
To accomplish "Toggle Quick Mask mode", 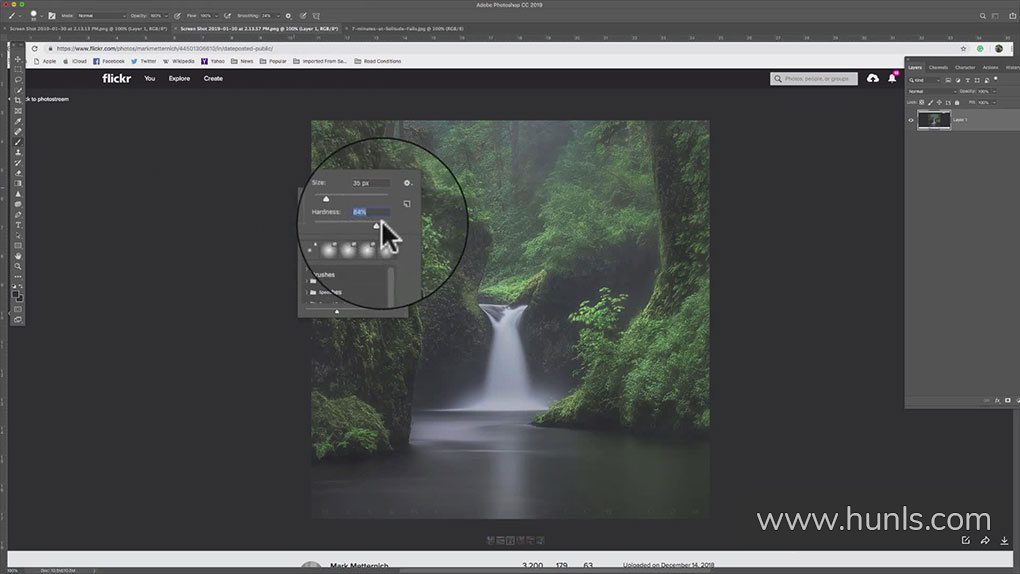I will tap(18, 309).
